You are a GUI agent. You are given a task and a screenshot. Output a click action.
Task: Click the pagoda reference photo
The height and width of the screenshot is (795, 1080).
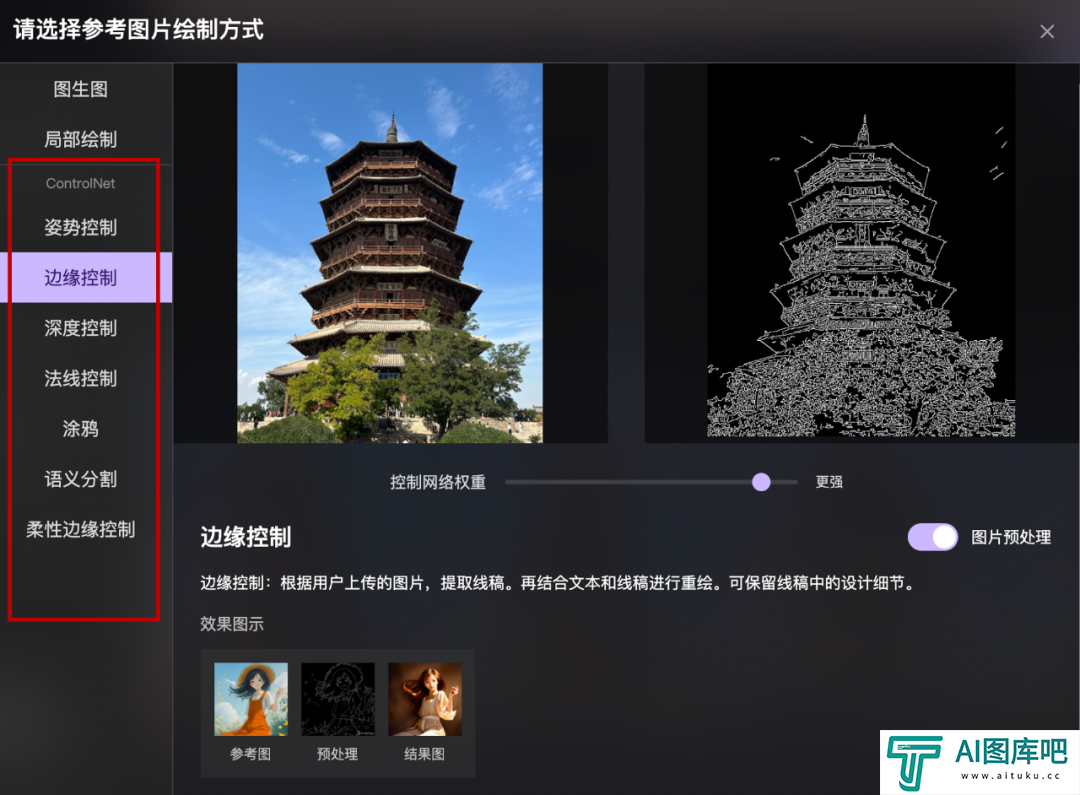[x=390, y=252]
